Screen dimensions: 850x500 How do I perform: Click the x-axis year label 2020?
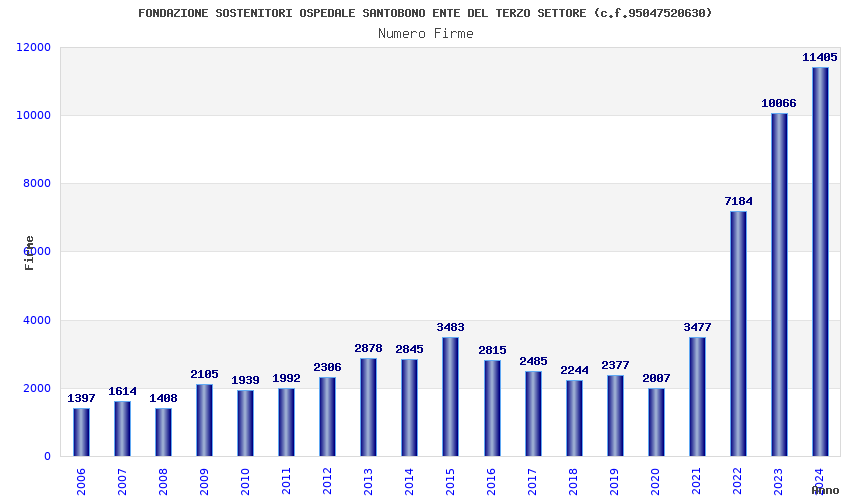point(656,482)
